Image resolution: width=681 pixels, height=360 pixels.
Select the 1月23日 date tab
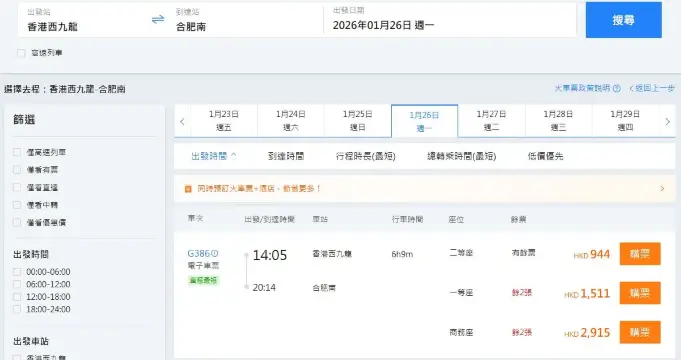pyautogui.click(x=224, y=121)
